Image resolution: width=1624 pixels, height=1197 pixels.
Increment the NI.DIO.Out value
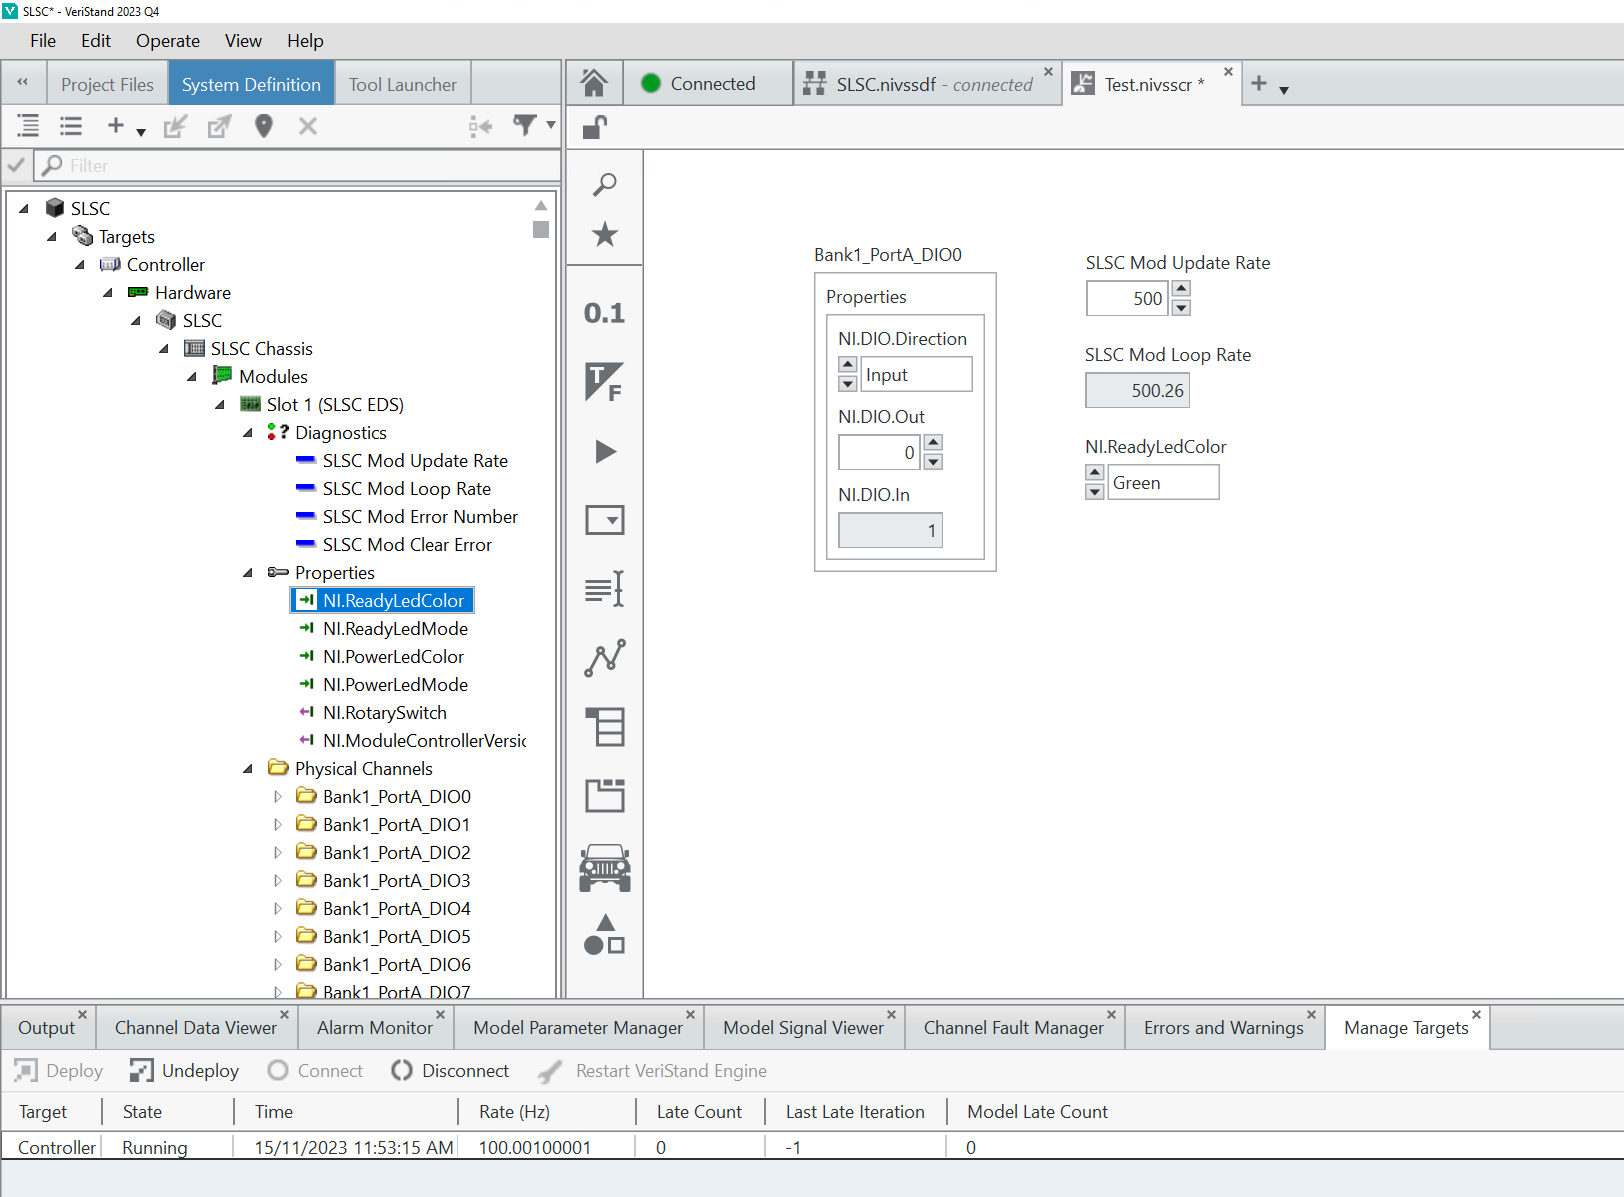(934, 443)
